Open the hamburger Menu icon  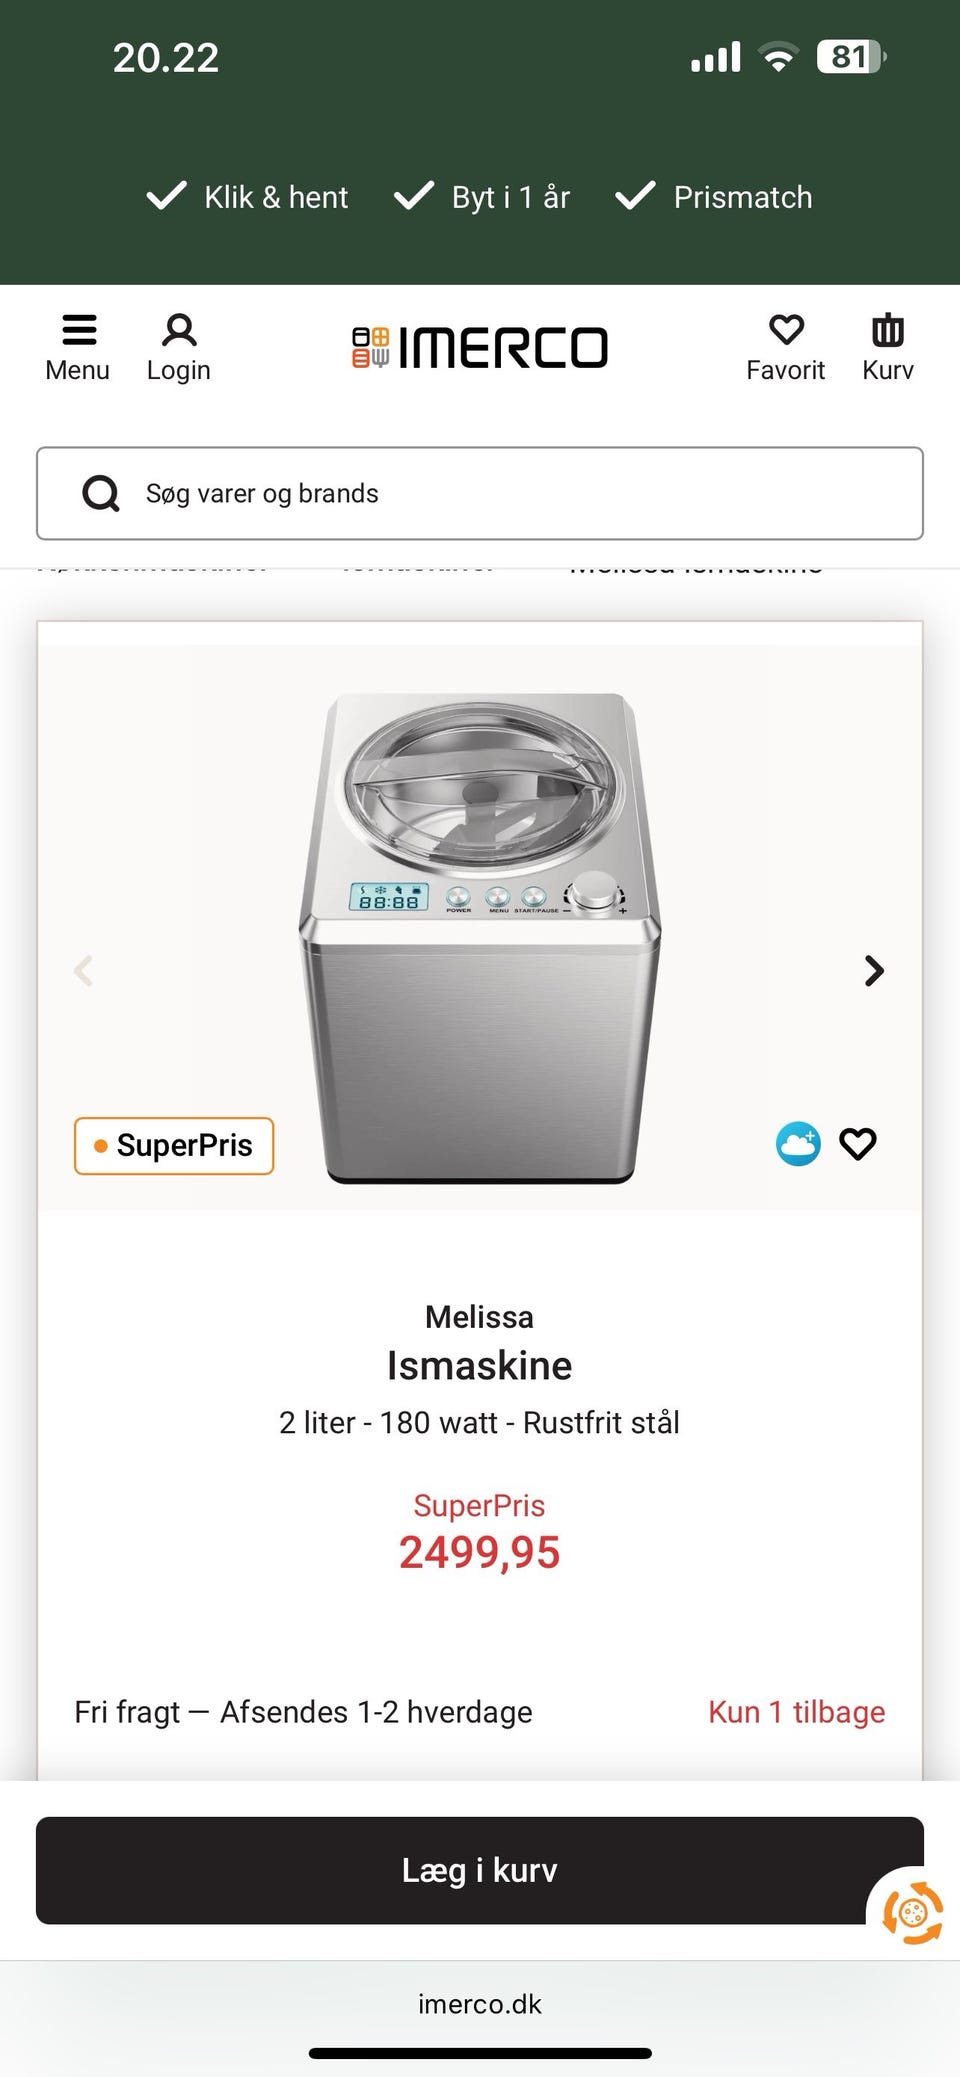click(78, 331)
